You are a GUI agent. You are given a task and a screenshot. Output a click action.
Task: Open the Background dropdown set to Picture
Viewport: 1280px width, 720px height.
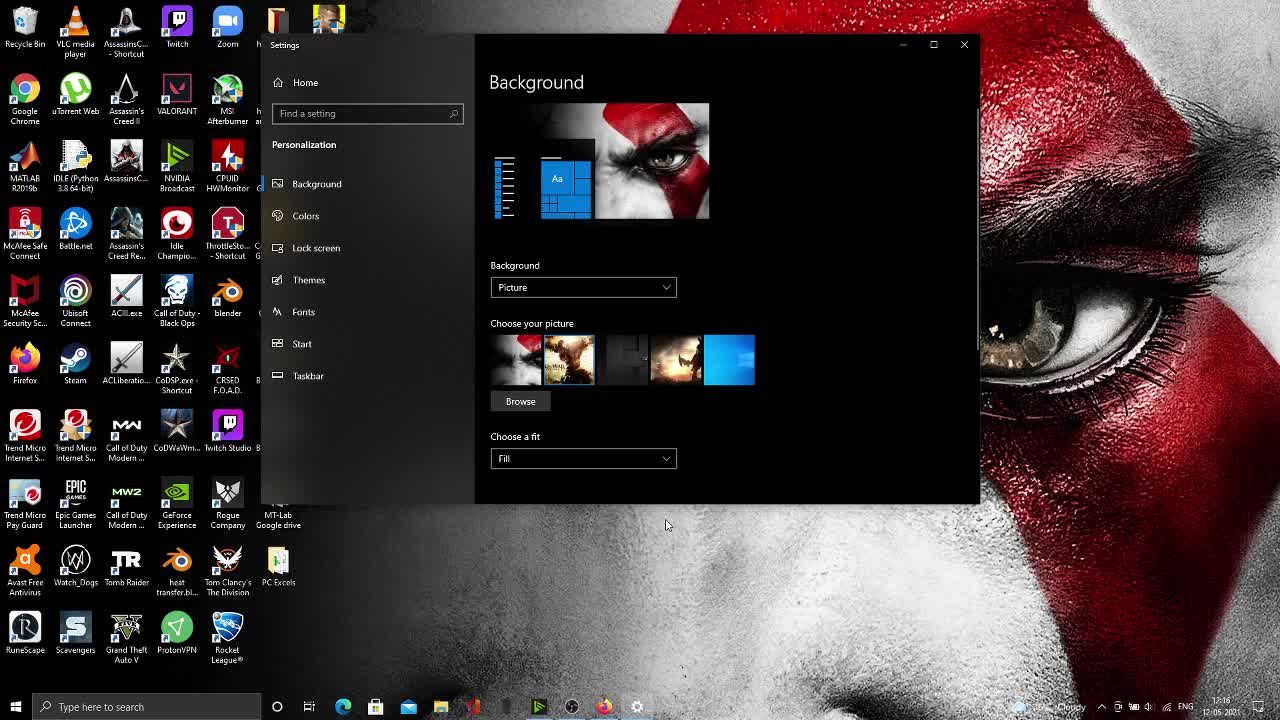tap(583, 287)
